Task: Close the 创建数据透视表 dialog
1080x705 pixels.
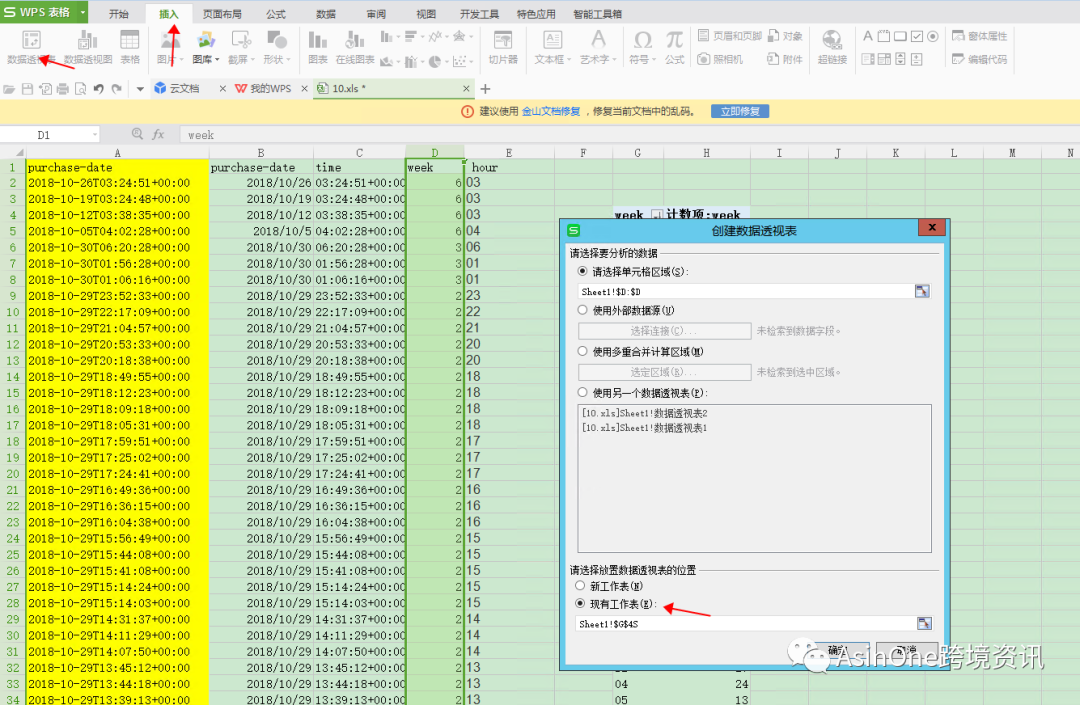Action: [931, 227]
